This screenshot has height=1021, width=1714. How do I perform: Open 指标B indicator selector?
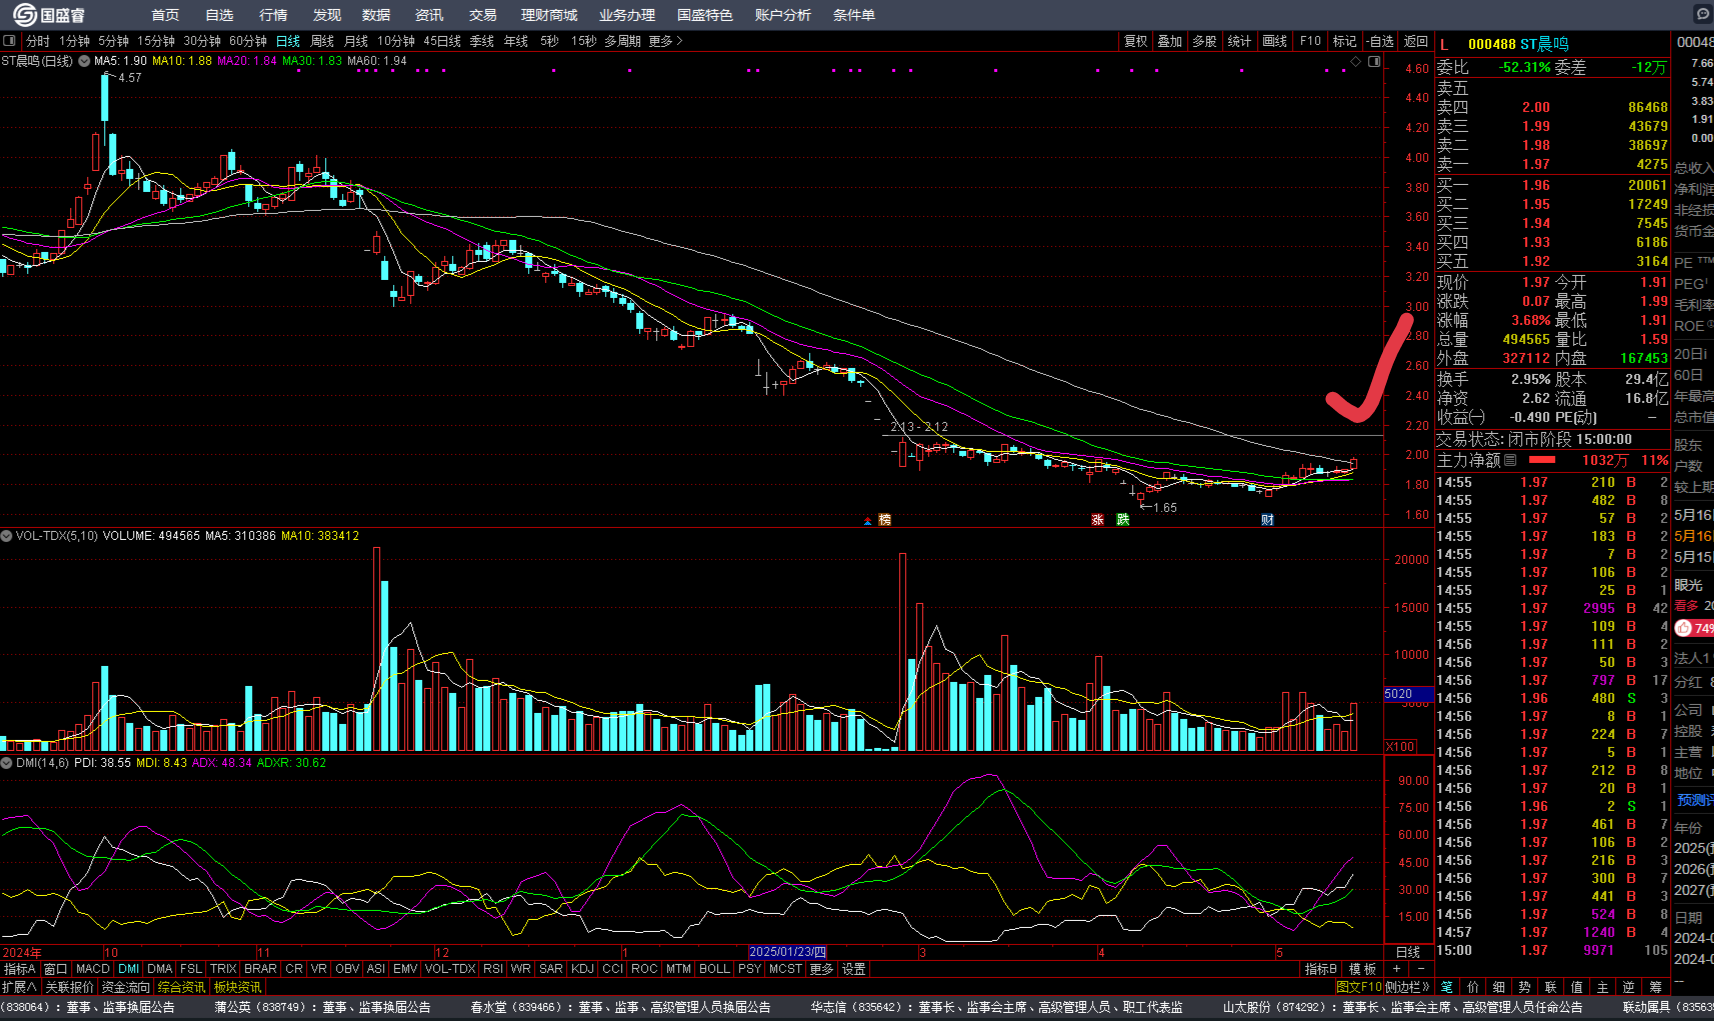(x=1320, y=969)
